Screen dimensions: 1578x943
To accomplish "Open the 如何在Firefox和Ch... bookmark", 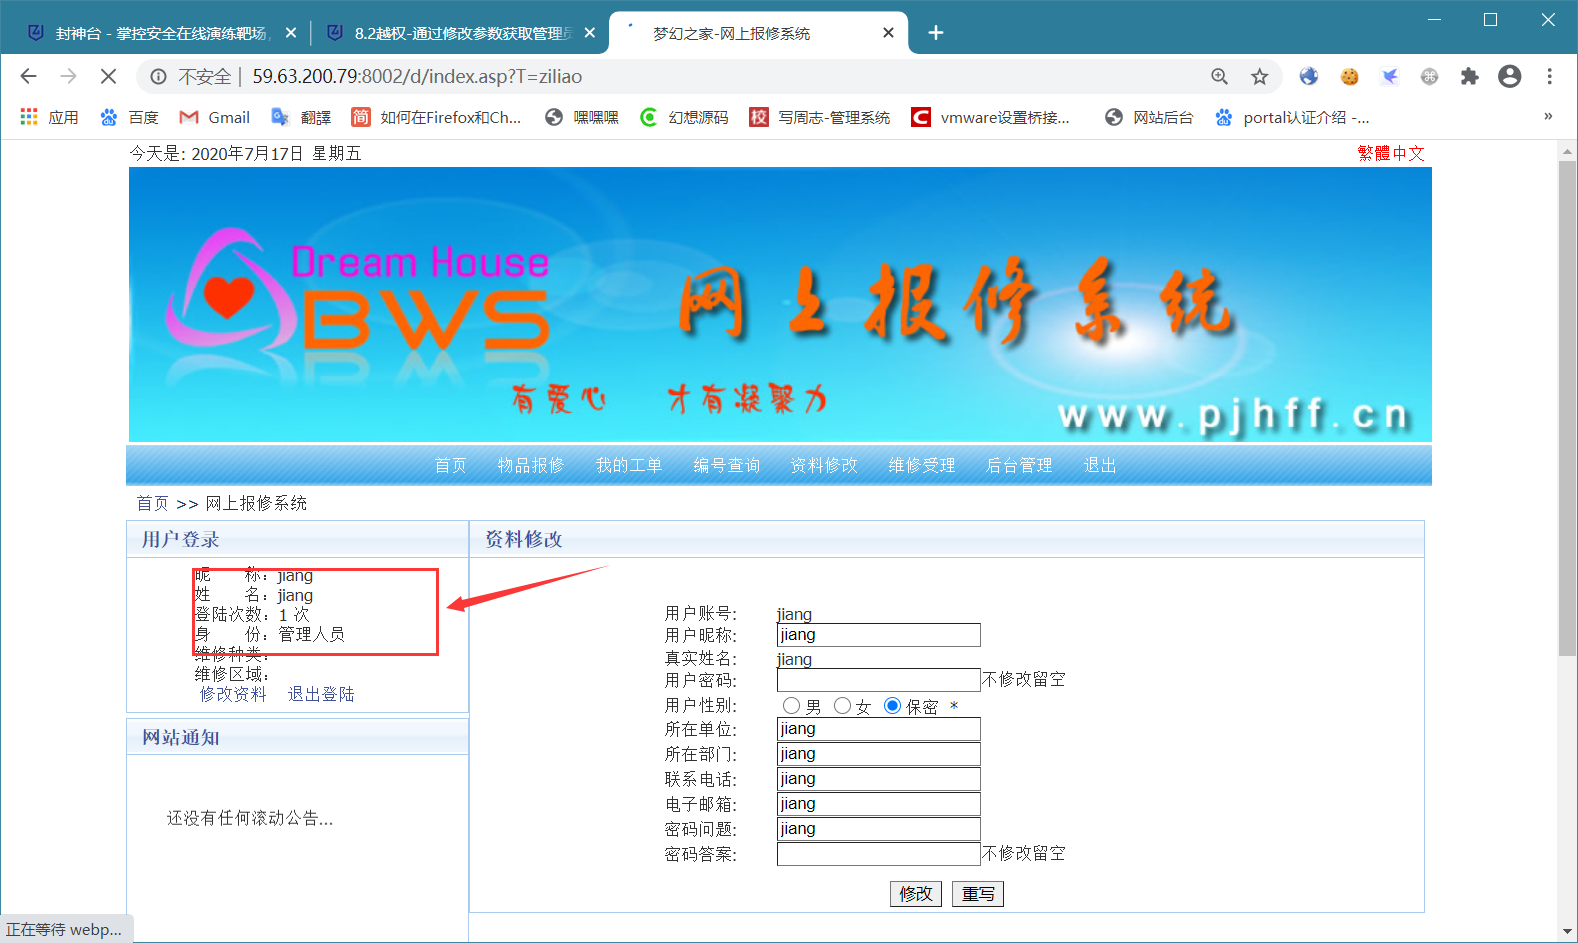I will click(436, 117).
